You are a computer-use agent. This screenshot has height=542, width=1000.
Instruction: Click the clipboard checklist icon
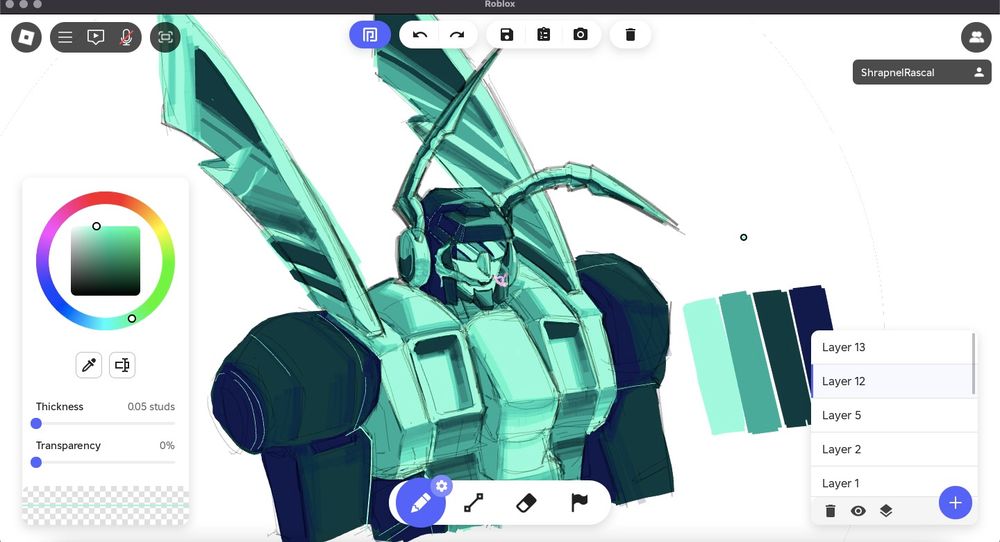coord(543,34)
